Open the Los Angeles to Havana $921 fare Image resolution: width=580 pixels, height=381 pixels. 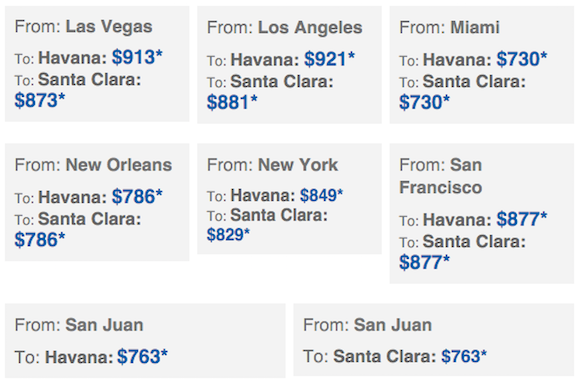[330, 59]
